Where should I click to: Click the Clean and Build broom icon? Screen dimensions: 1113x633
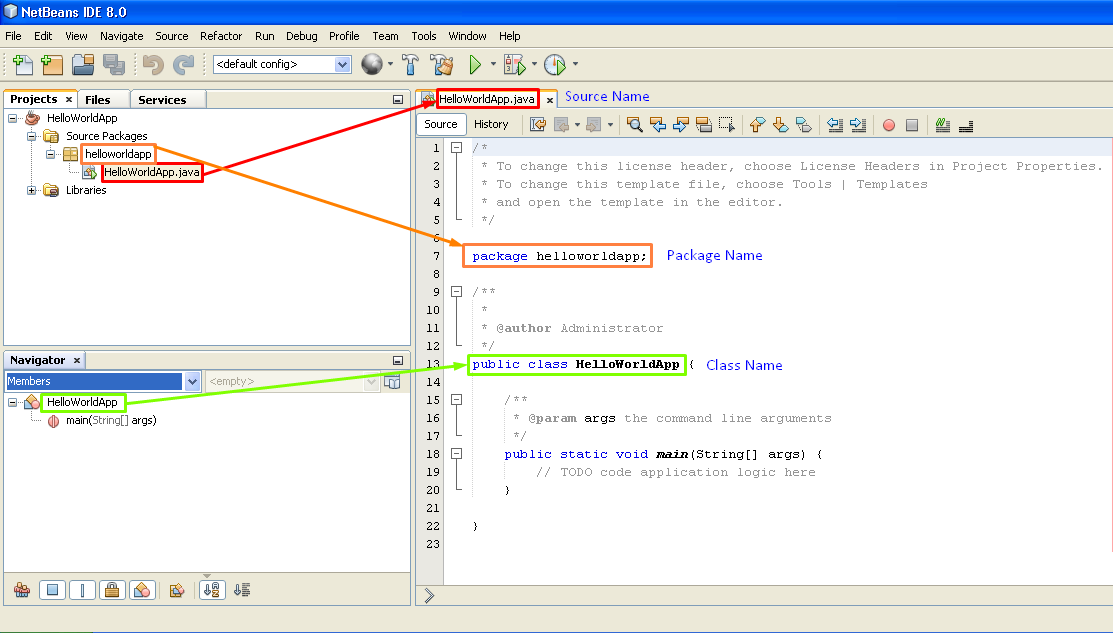coord(442,65)
